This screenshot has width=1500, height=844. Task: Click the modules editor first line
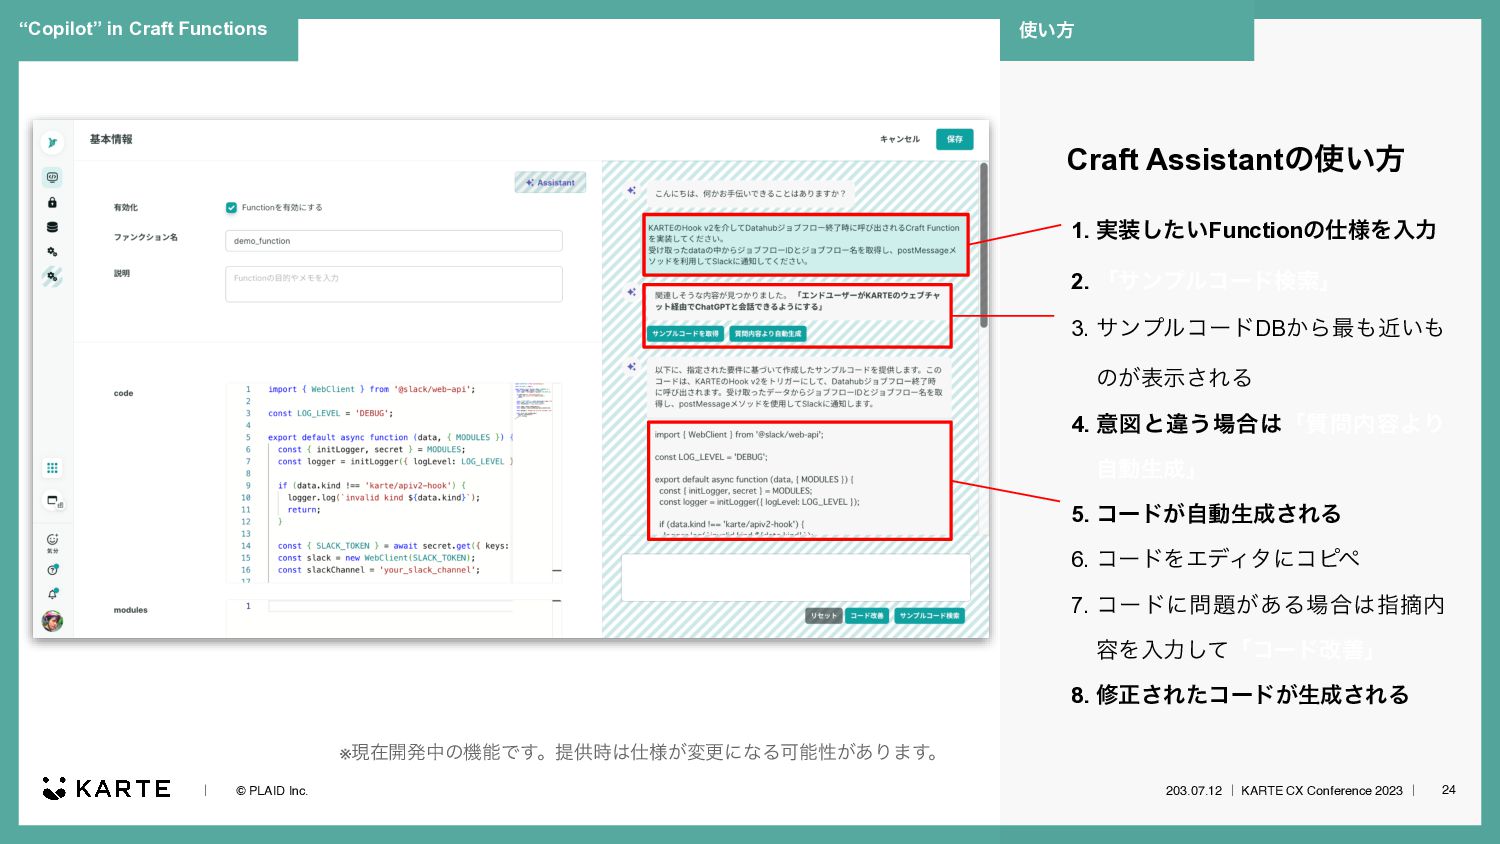[x=390, y=606]
